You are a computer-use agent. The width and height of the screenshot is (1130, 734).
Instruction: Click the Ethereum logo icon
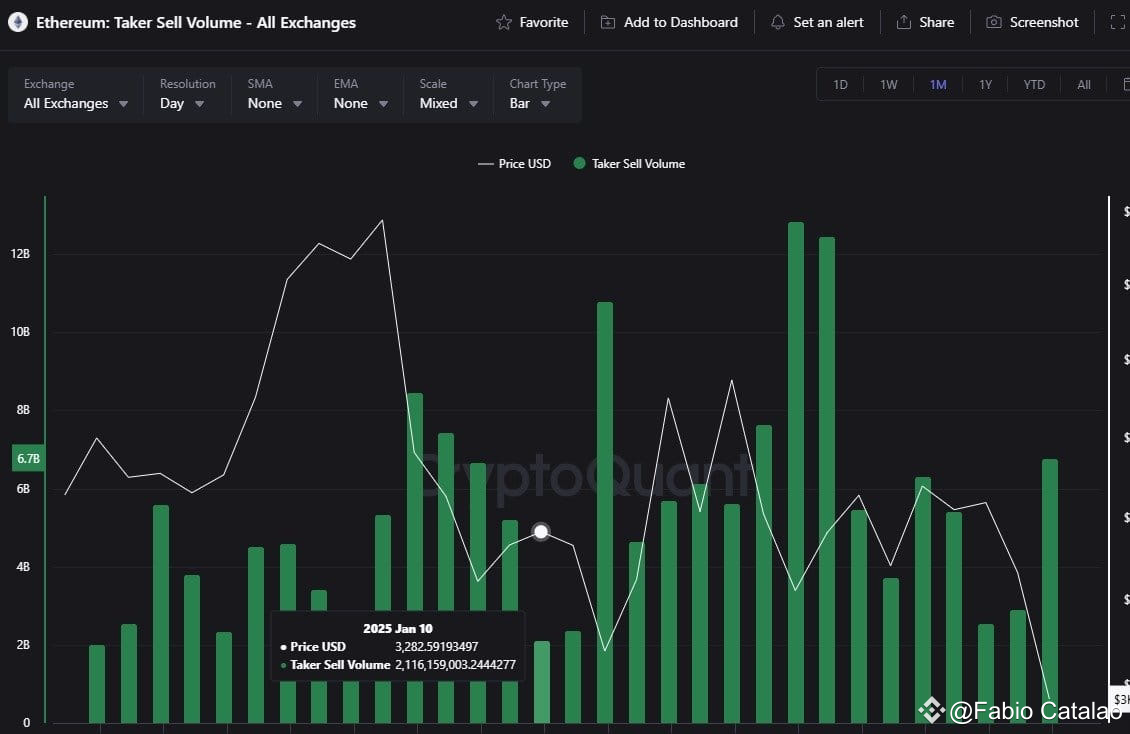pos(18,22)
